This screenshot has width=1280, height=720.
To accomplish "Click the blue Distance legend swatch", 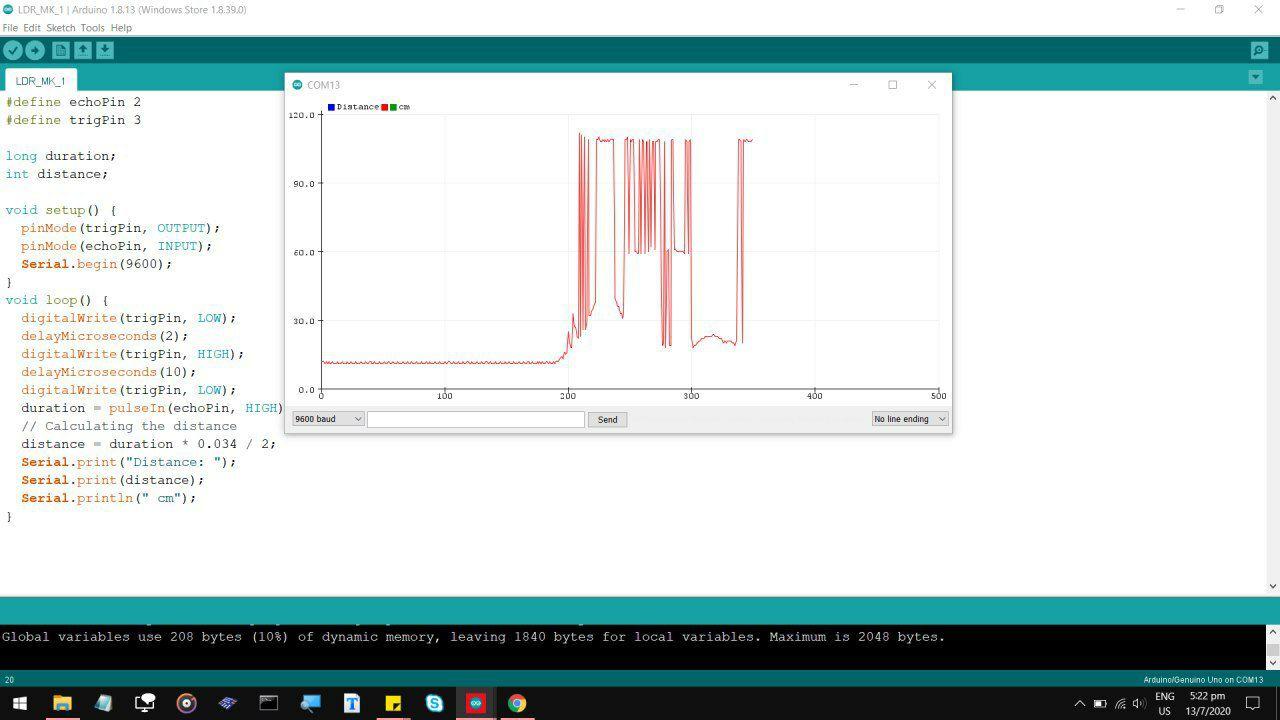I will 331,107.
